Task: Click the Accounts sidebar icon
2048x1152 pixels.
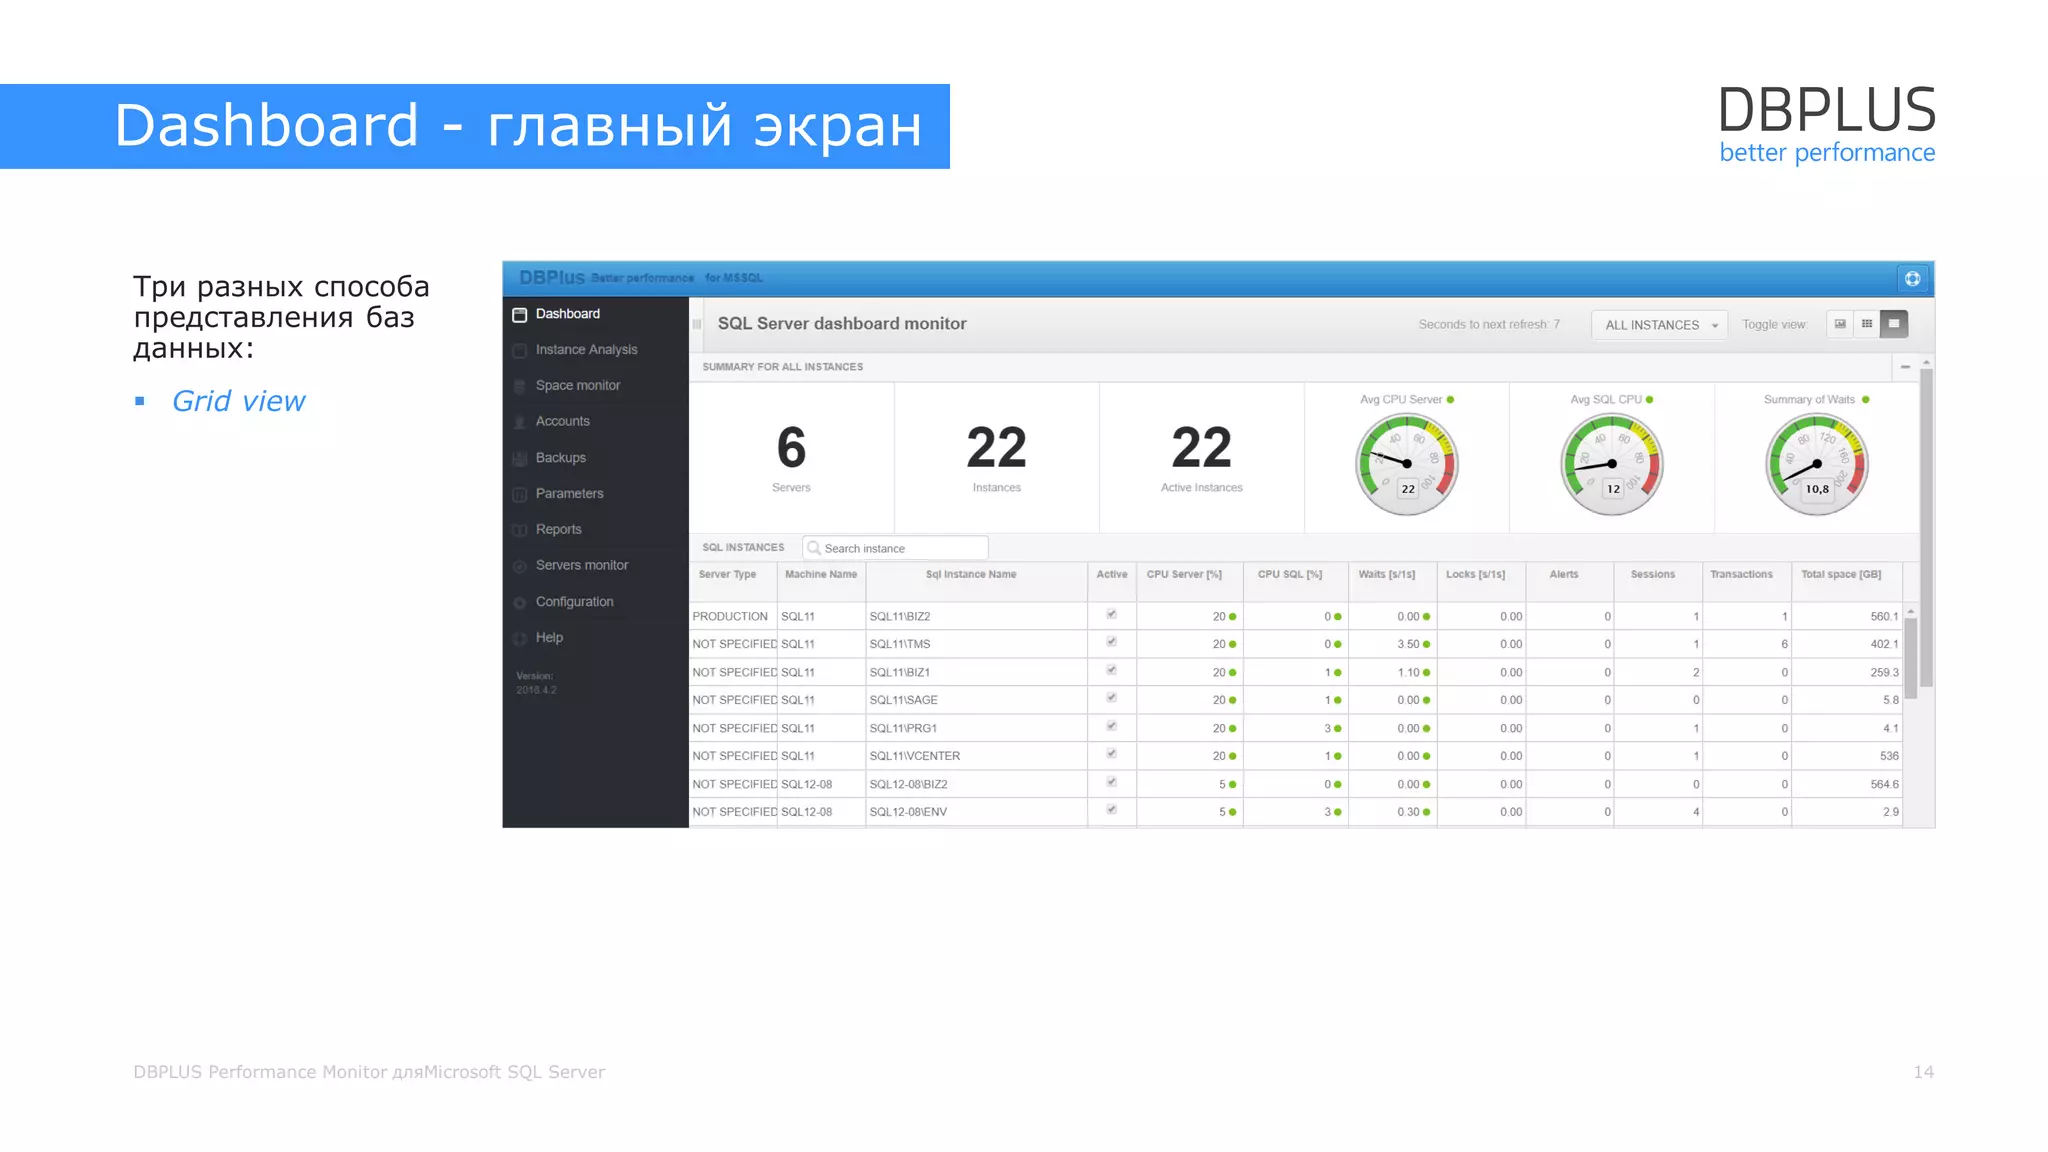Action: click(520, 422)
